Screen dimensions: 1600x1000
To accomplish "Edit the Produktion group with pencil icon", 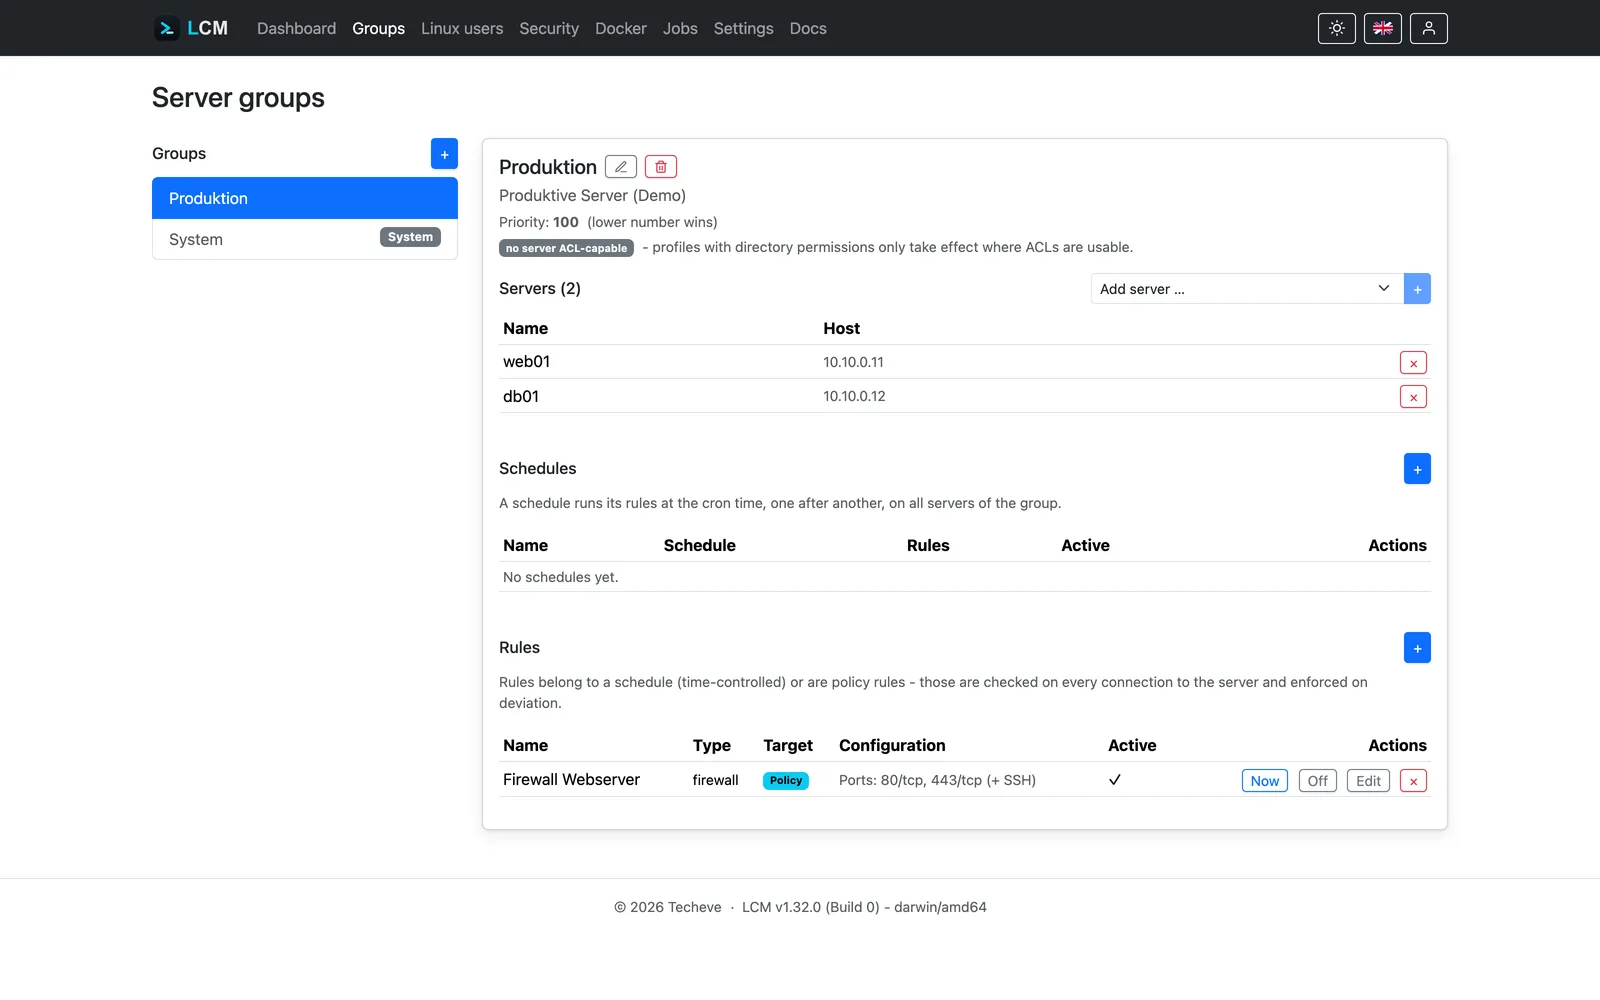I will tap(621, 167).
